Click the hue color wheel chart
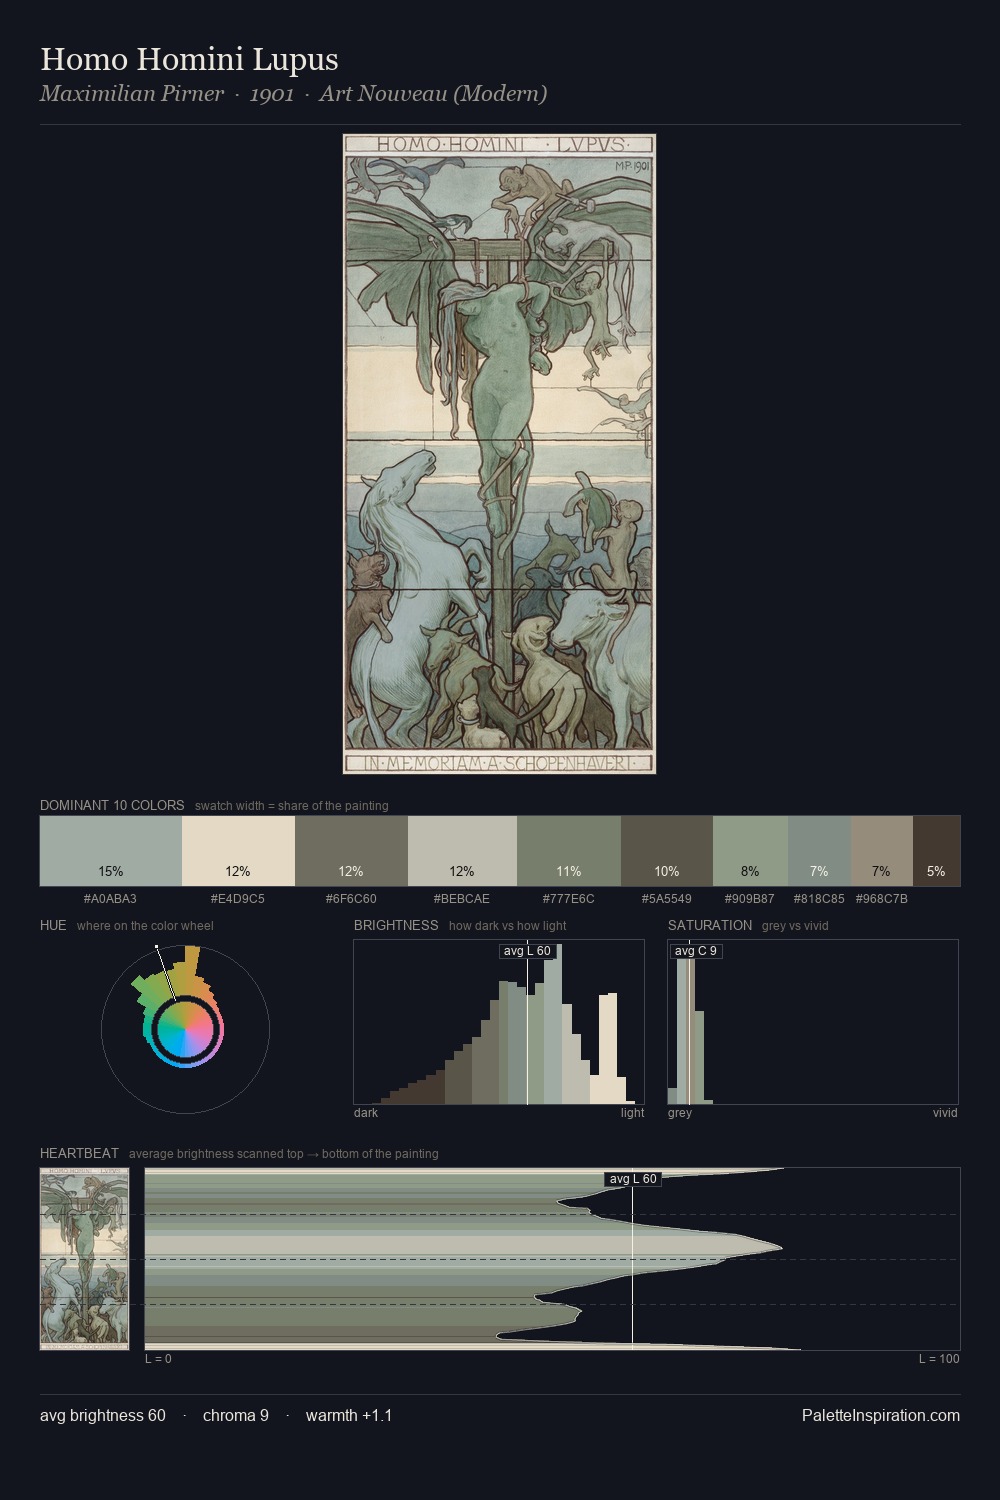Viewport: 1000px width, 1500px height. [185, 1029]
